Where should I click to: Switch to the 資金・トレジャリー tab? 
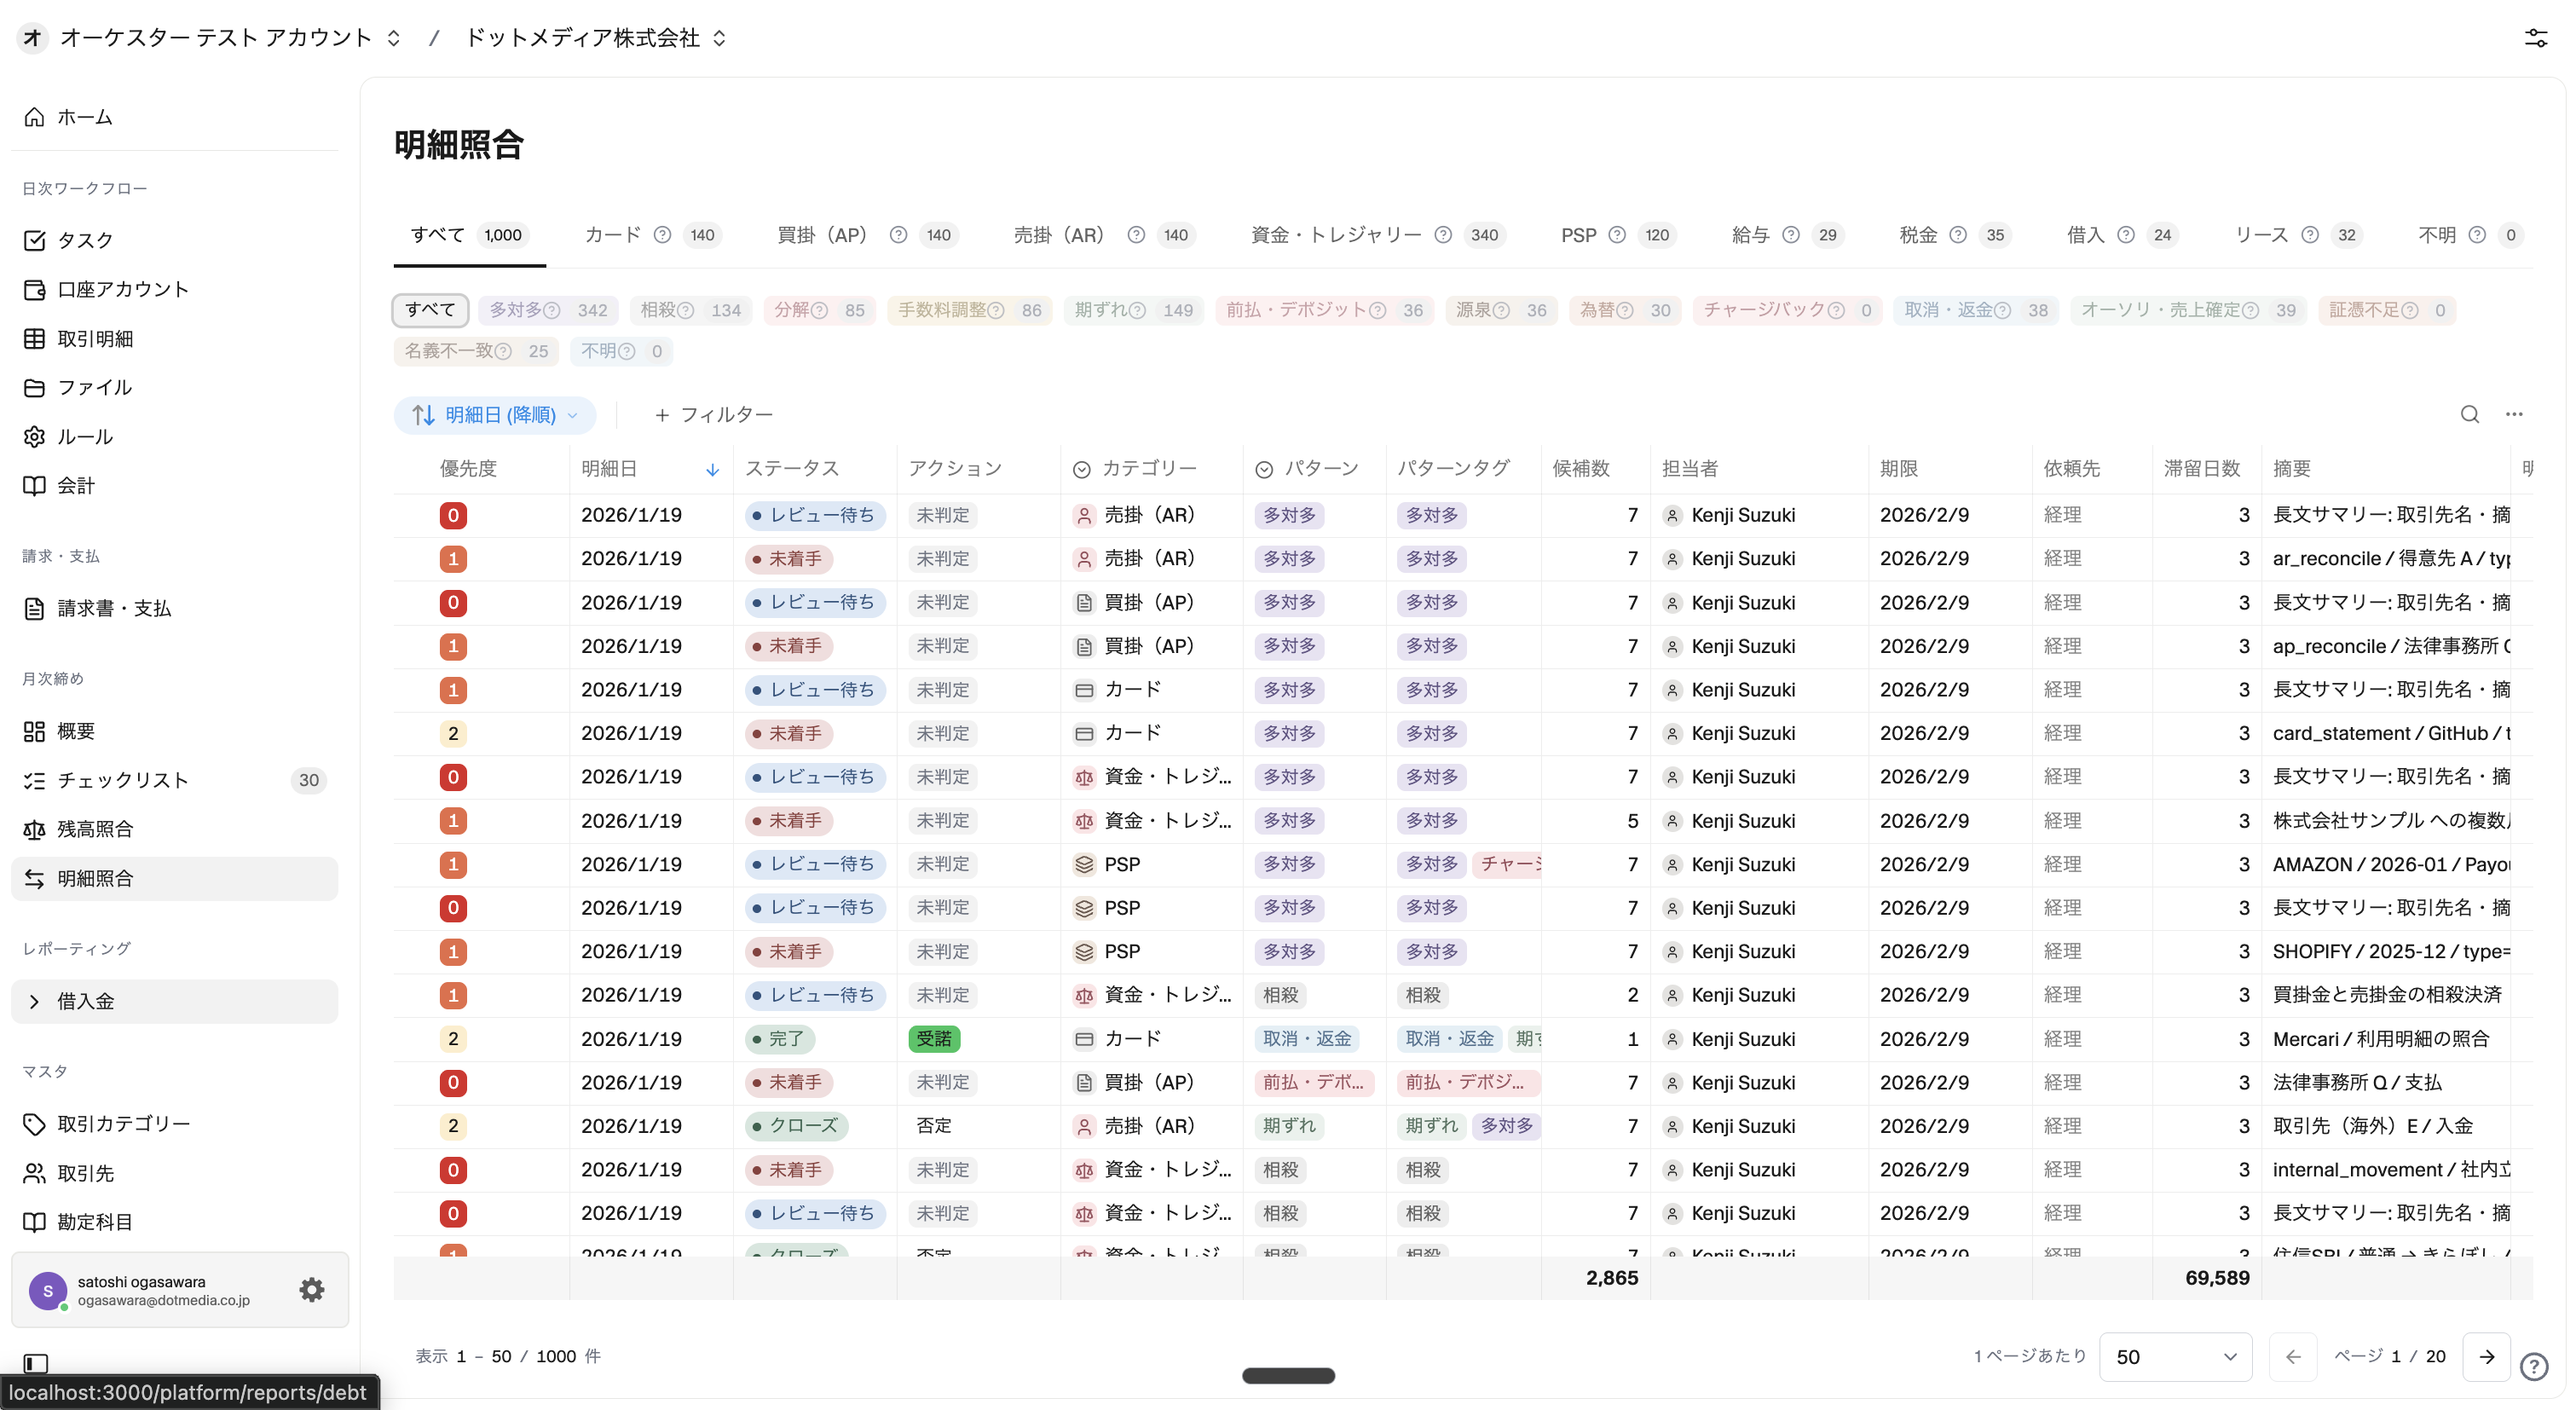pyautogui.click(x=1335, y=235)
